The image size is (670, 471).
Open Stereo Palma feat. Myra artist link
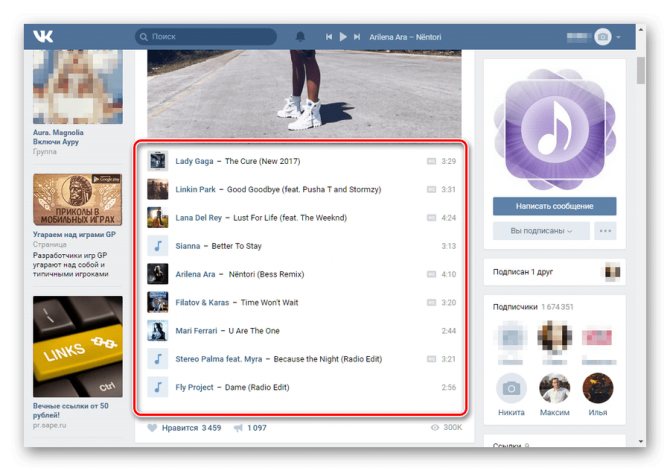pos(219,359)
